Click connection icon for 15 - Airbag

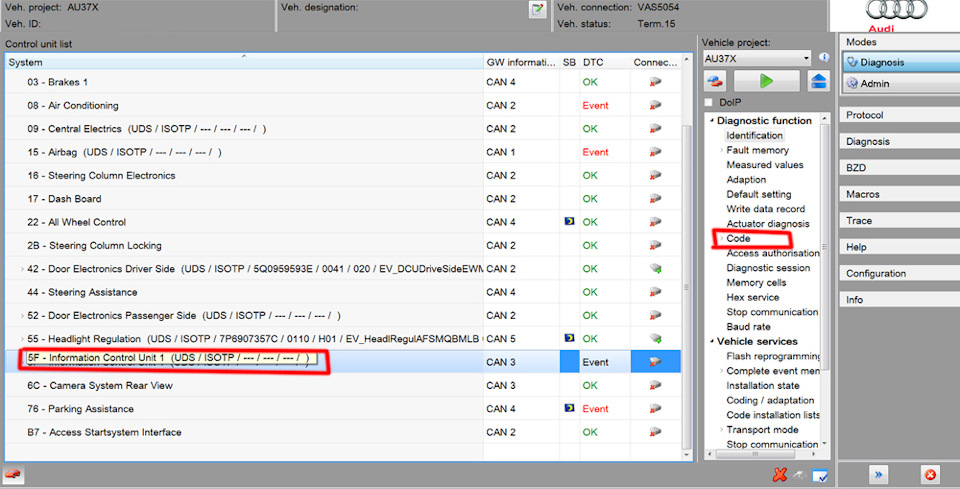[x=655, y=152]
